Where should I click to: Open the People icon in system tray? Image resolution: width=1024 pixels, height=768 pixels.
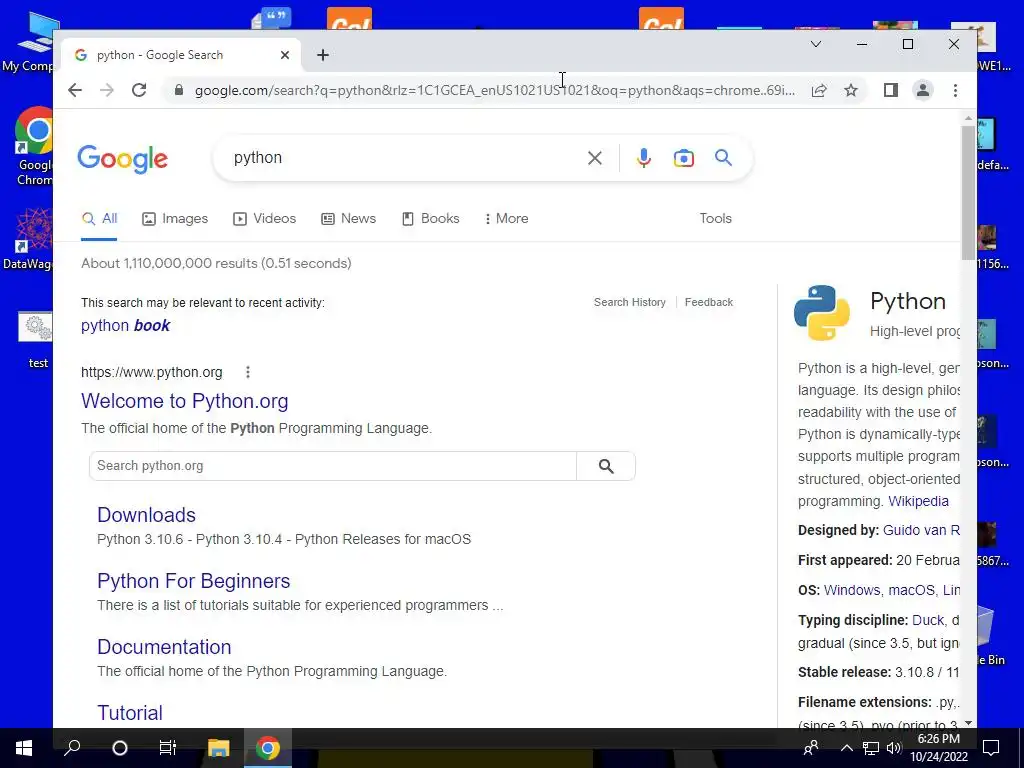(811, 748)
